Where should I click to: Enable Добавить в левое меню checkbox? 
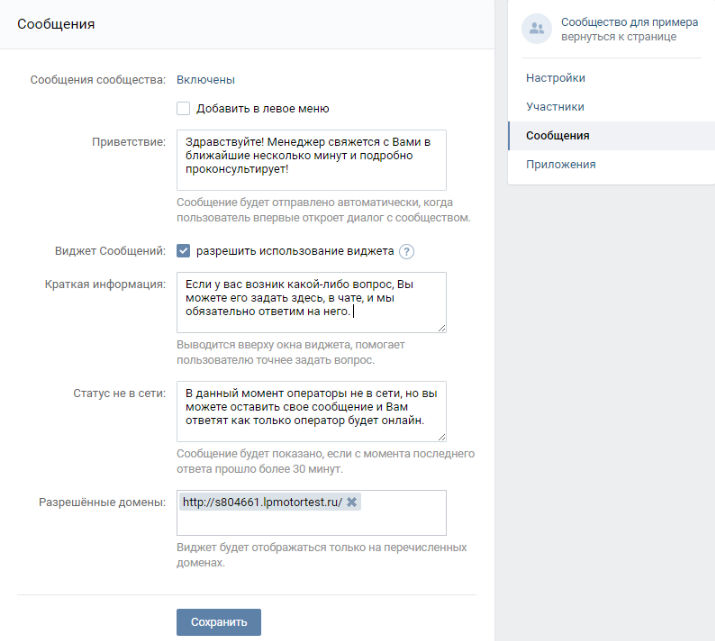(x=183, y=109)
